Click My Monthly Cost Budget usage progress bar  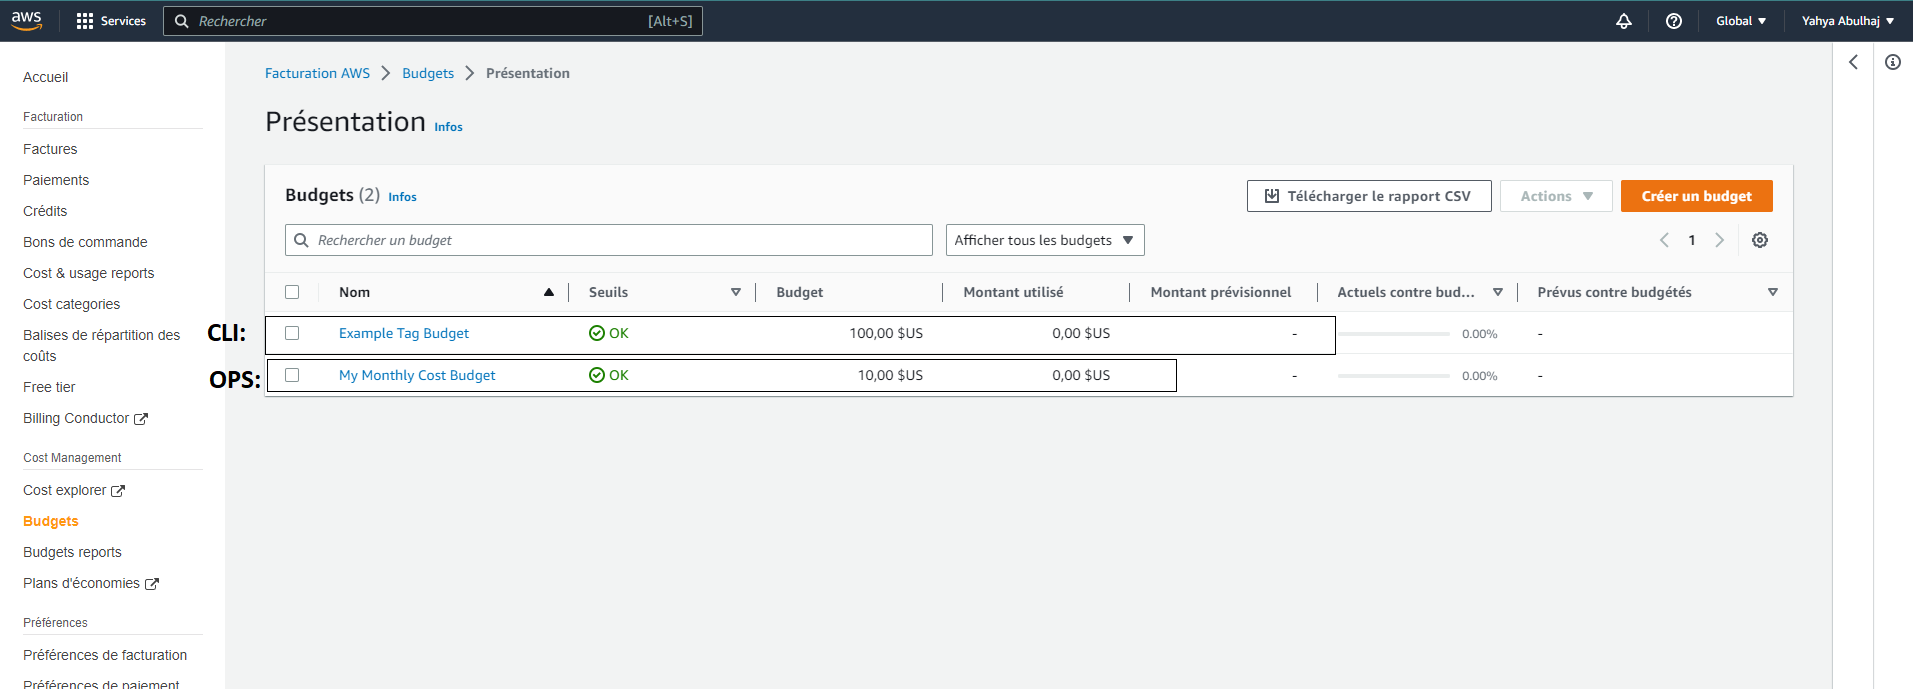coord(1393,376)
